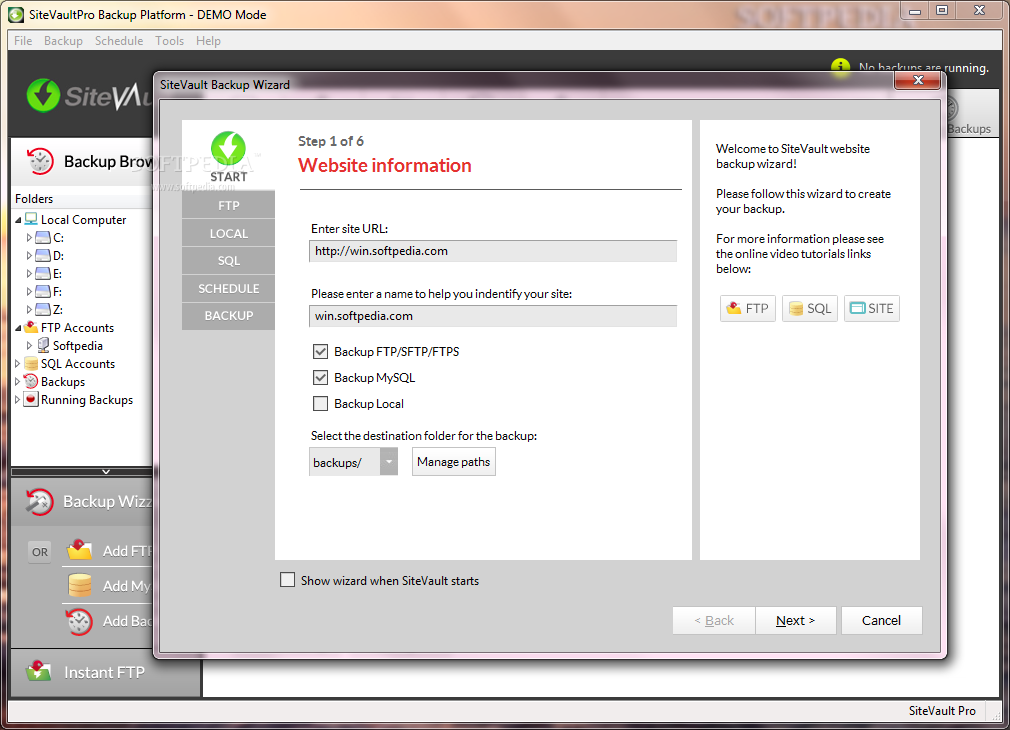
Task: Open the Help menu
Action: click(x=208, y=41)
